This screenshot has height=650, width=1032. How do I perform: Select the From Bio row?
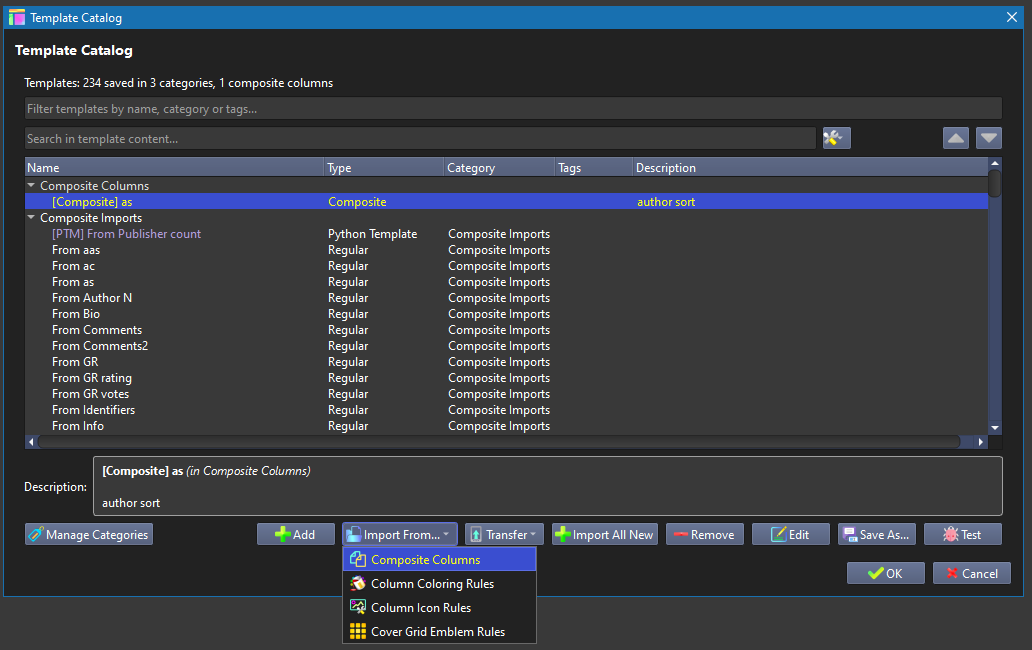coord(506,314)
